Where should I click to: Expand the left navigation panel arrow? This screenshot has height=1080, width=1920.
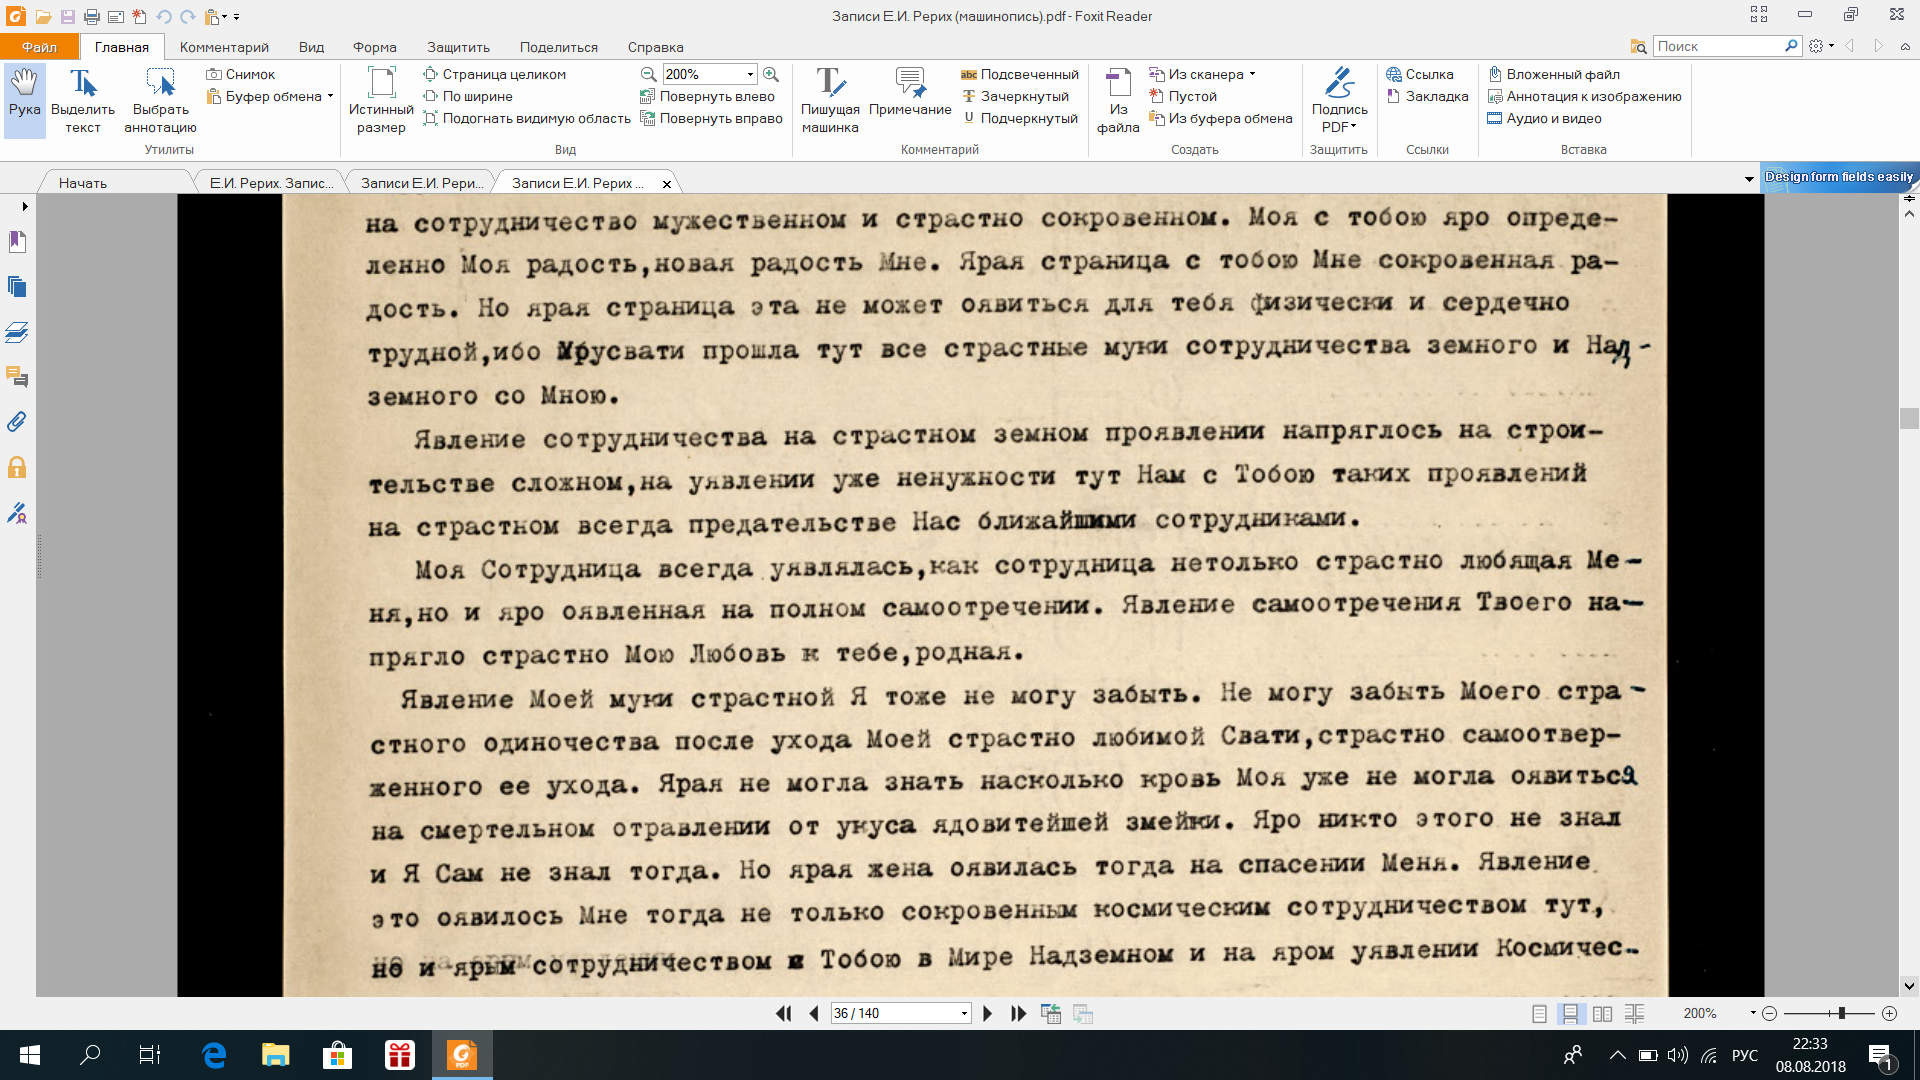25,206
